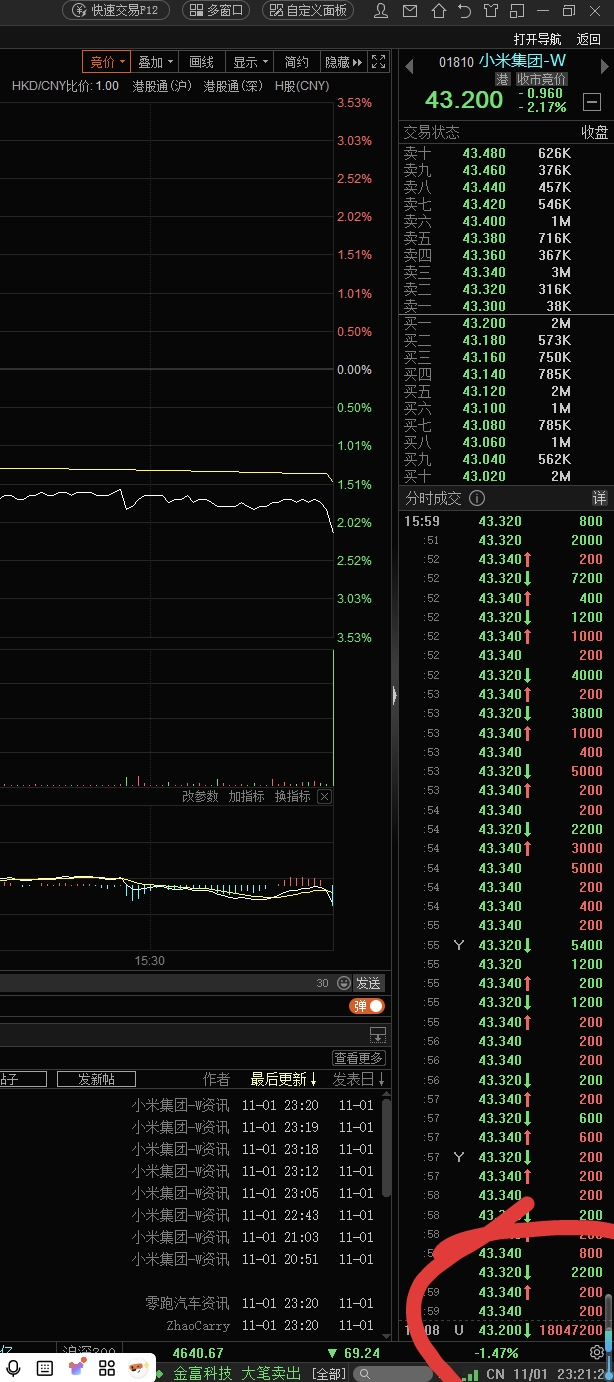Viewport: 614px width, 1382px height.
Task: Click the undo back arrow icon
Action: [464, 11]
